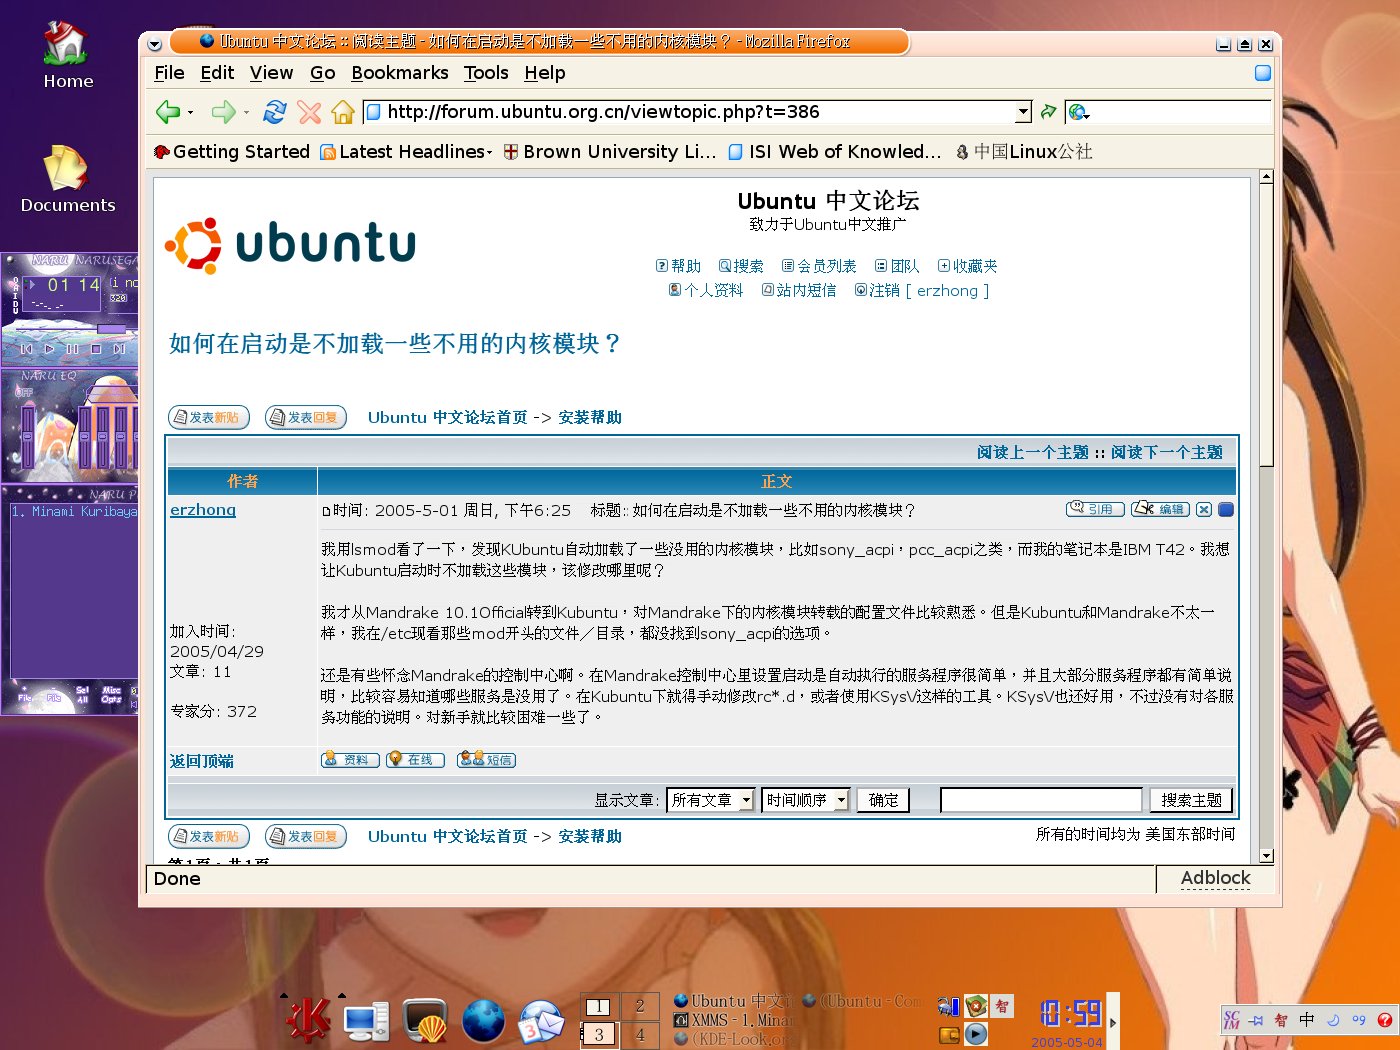
Task: Open the File menu
Action: coord(169,73)
